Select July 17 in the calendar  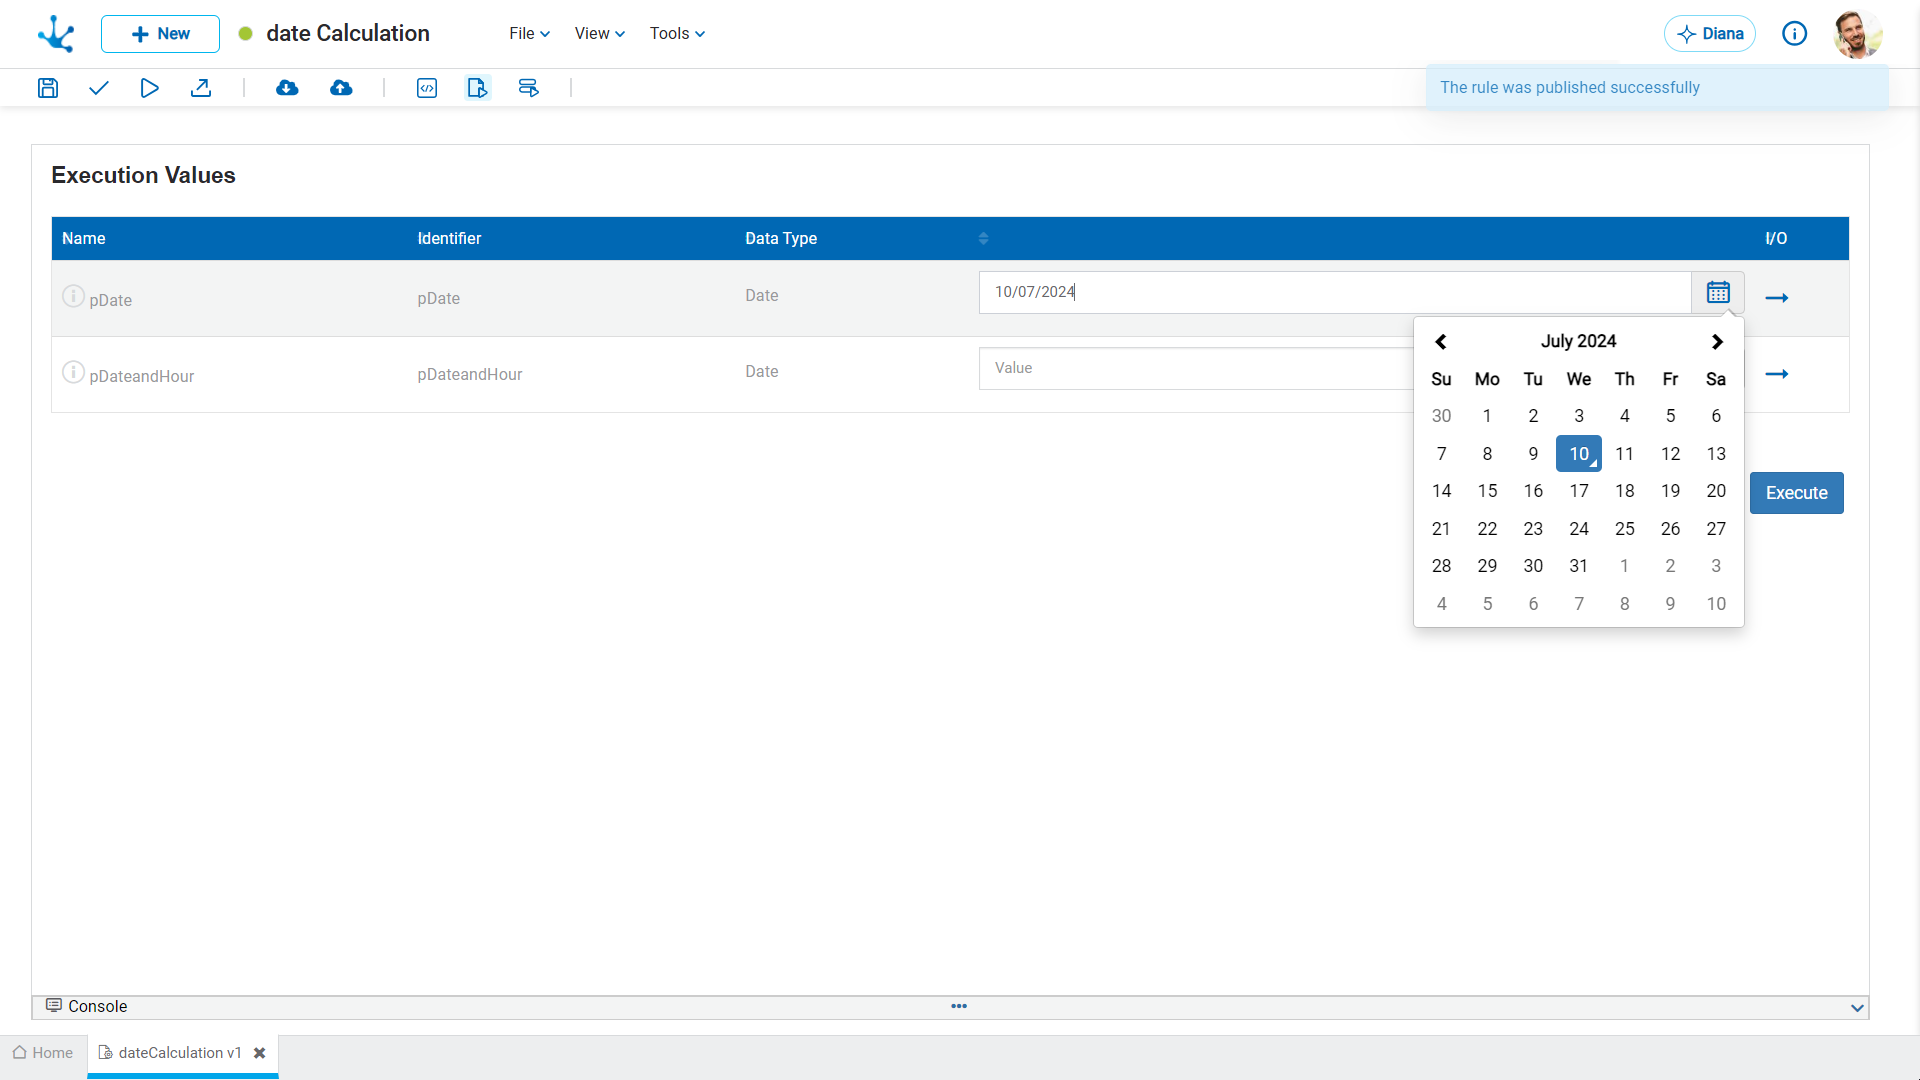point(1579,491)
